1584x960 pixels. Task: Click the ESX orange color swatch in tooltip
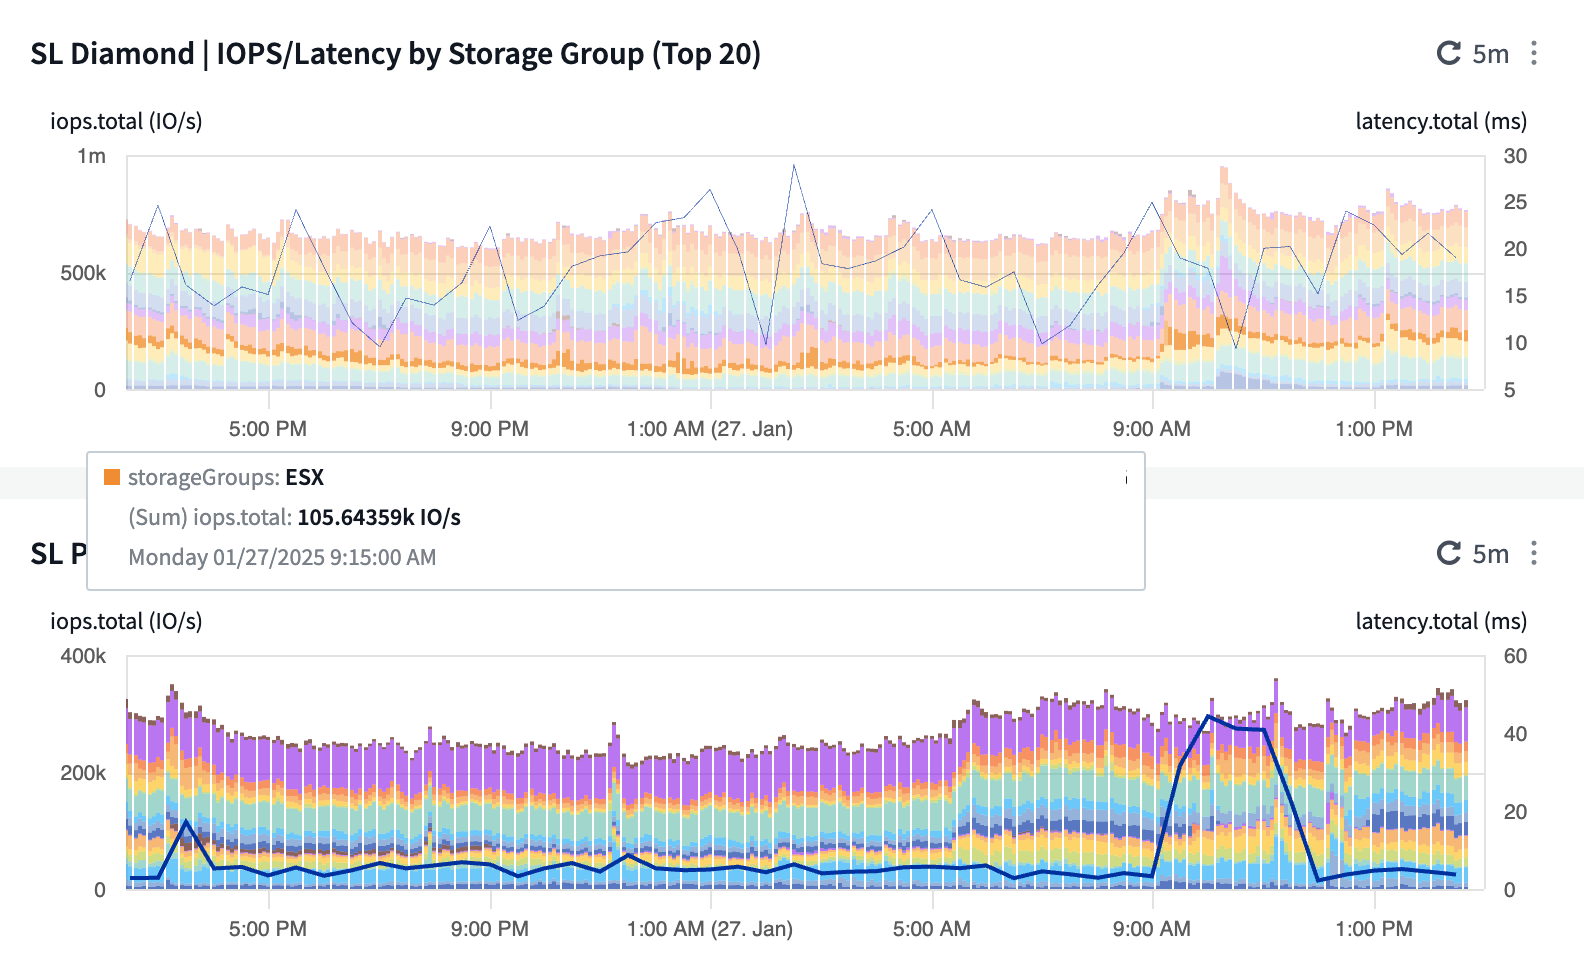coord(112,477)
